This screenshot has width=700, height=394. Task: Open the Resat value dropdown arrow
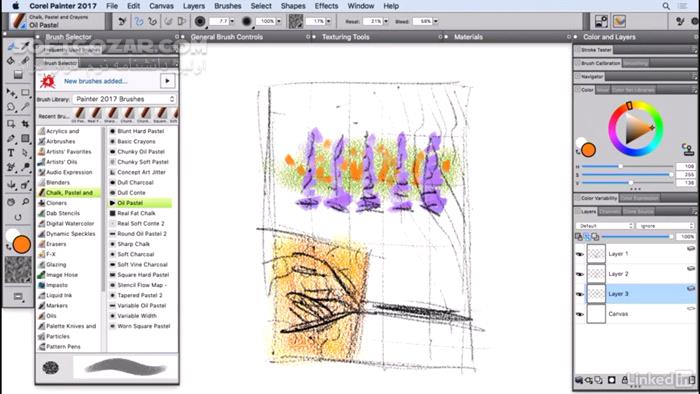[x=386, y=21]
